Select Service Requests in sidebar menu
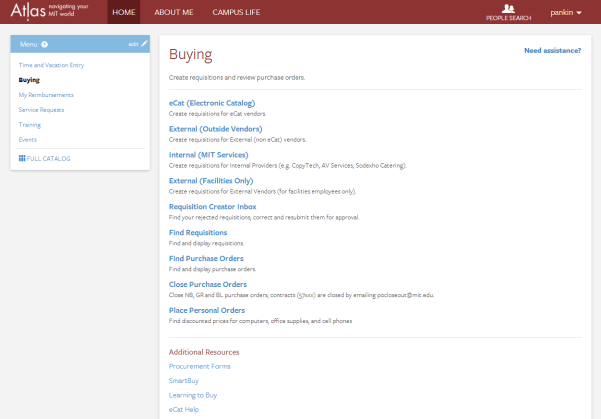The height and width of the screenshot is (419, 601). [41, 110]
